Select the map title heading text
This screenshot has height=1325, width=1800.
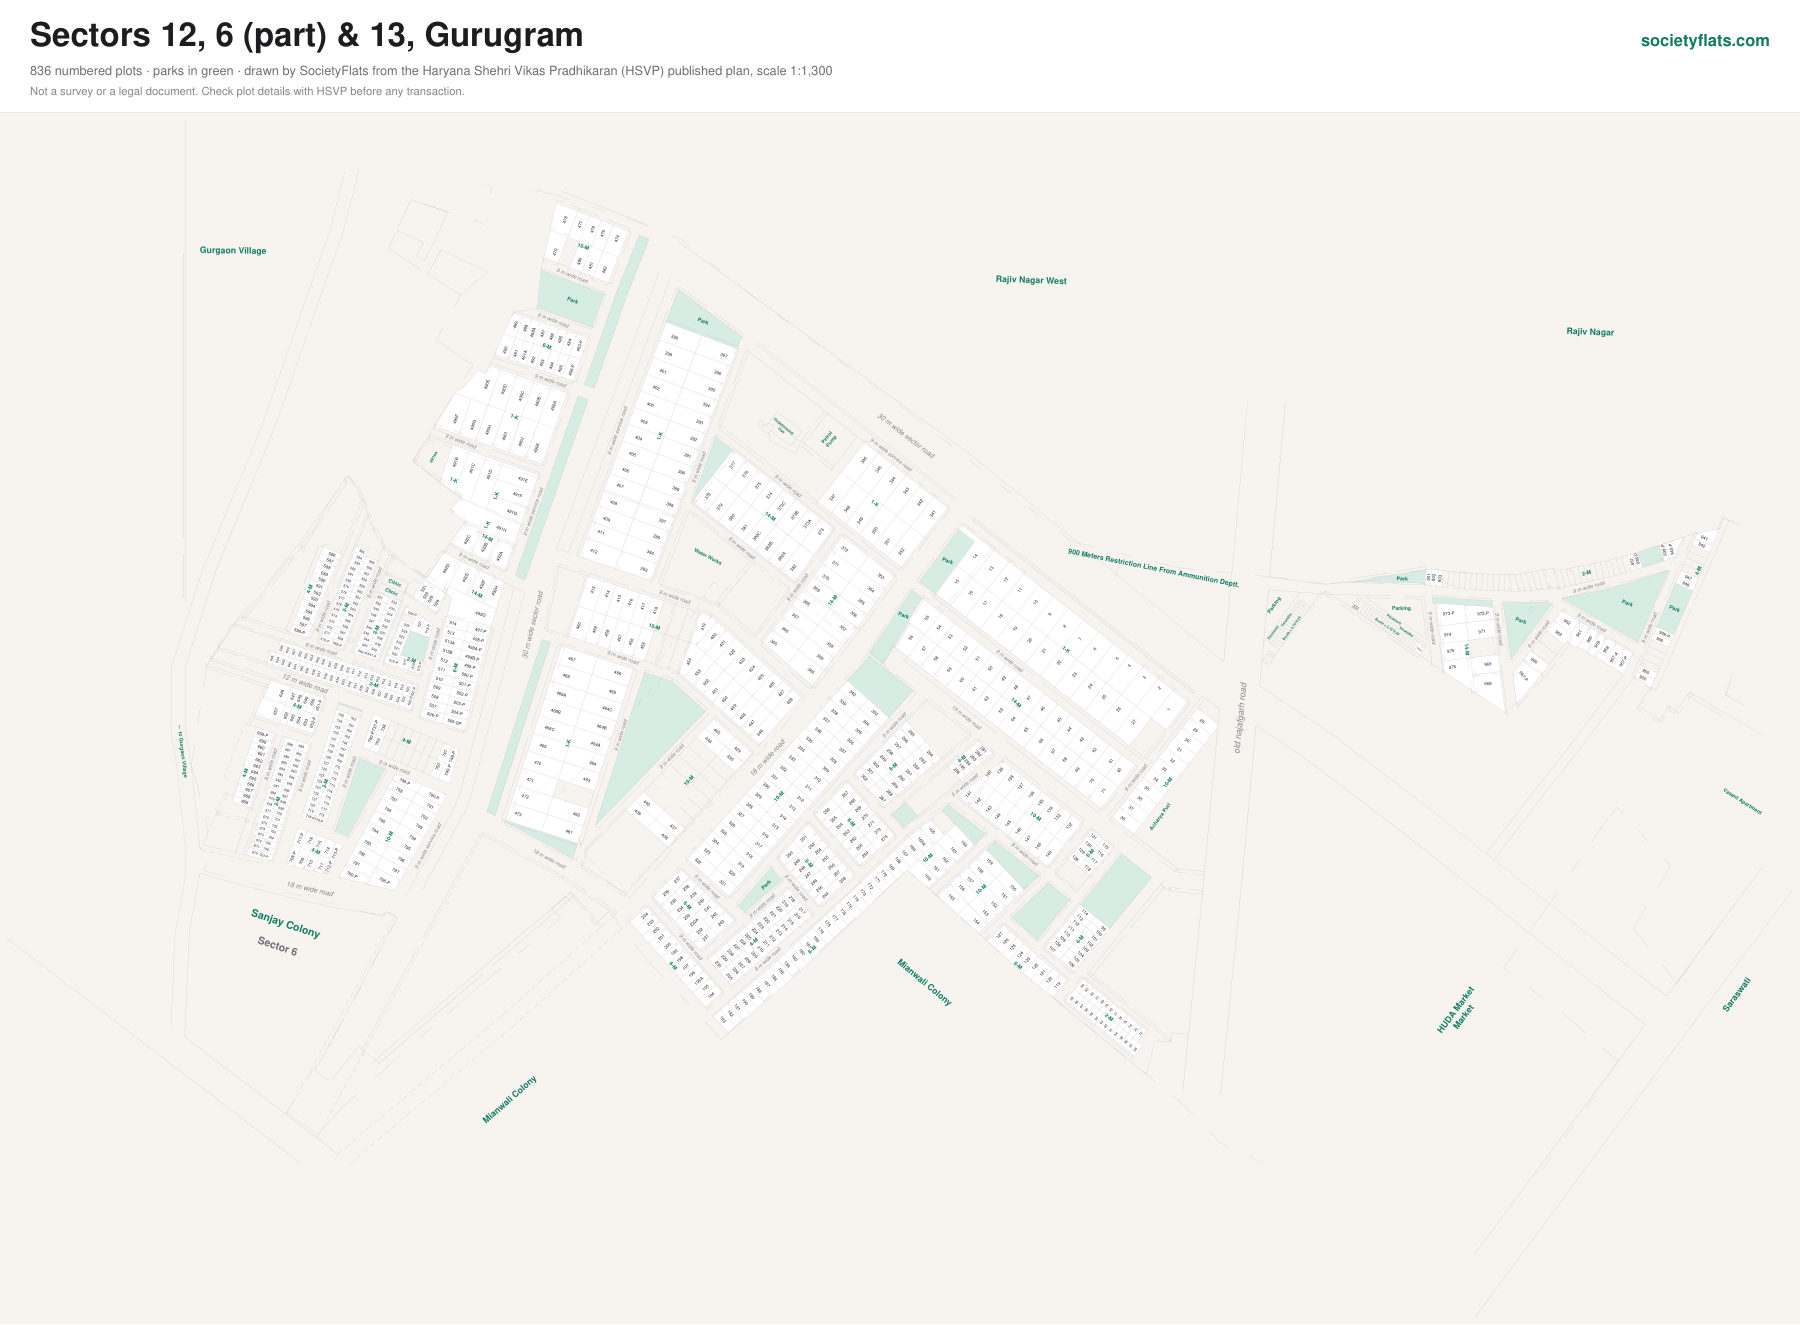click(x=307, y=35)
